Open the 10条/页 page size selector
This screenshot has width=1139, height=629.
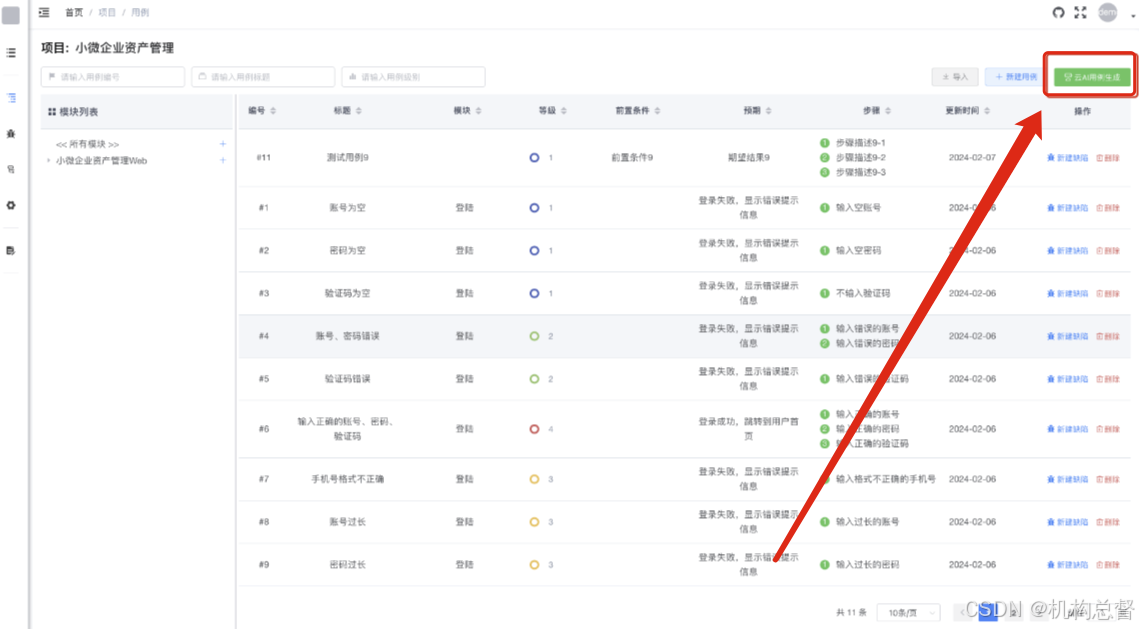[909, 613]
